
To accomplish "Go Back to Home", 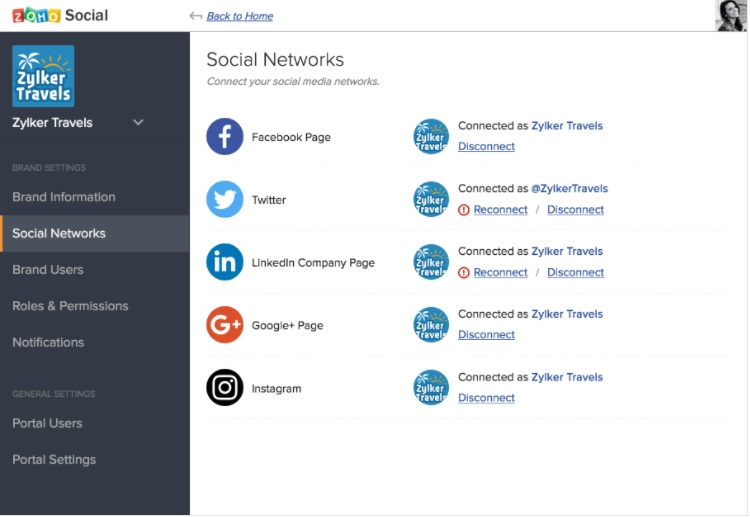I will point(239,16).
